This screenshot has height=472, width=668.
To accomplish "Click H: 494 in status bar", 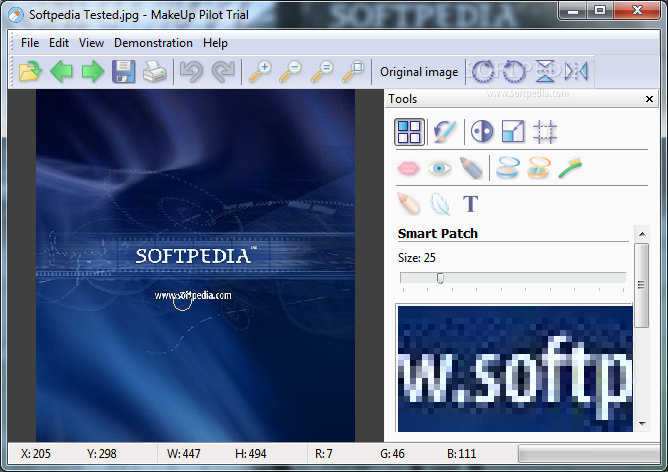I will [250, 454].
